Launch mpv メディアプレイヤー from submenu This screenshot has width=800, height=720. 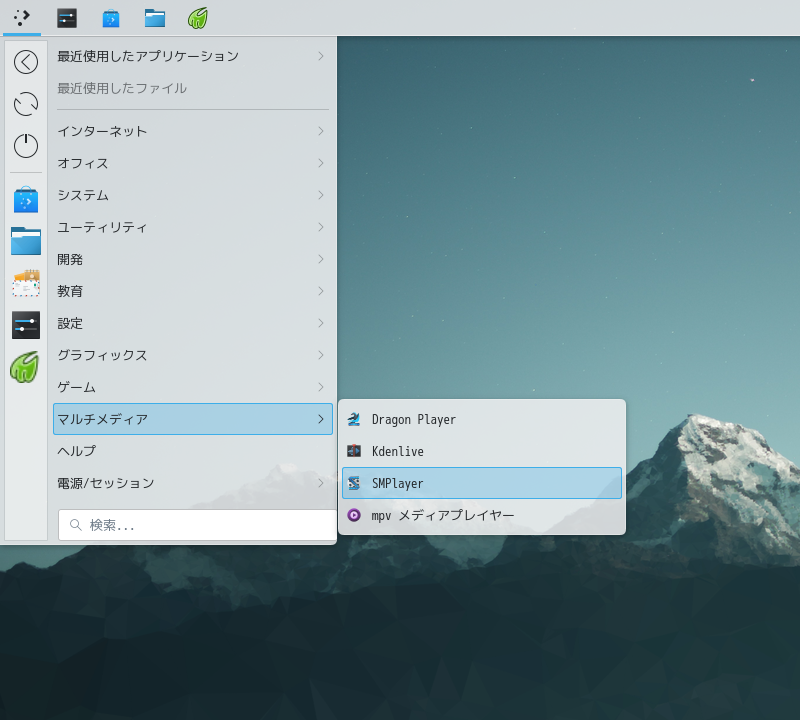click(482, 515)
